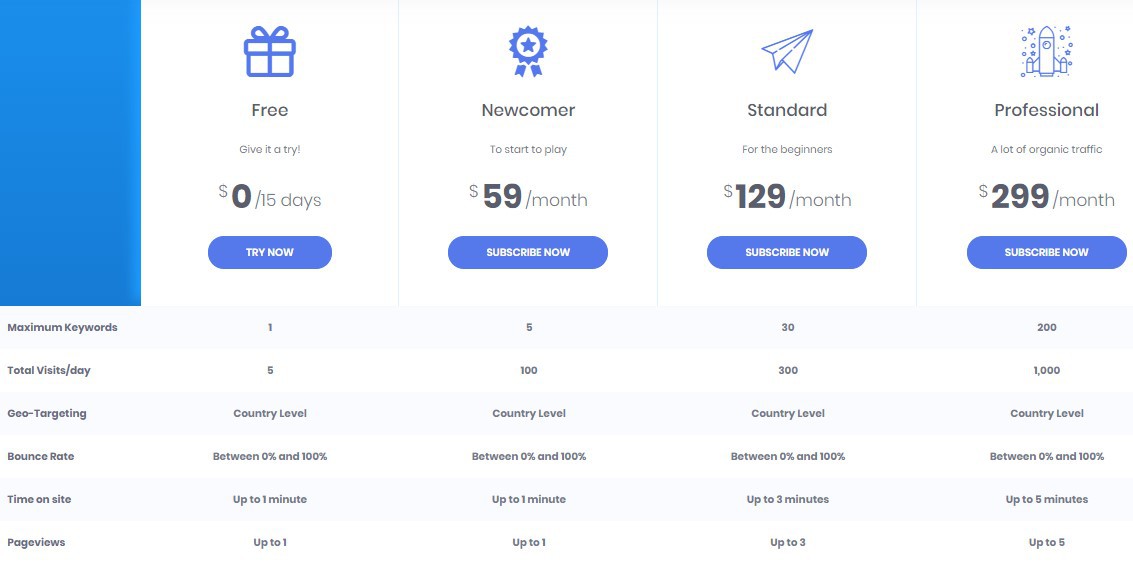Click the Free plan title
The image size is (1133, 567).
tap(270, 110)
